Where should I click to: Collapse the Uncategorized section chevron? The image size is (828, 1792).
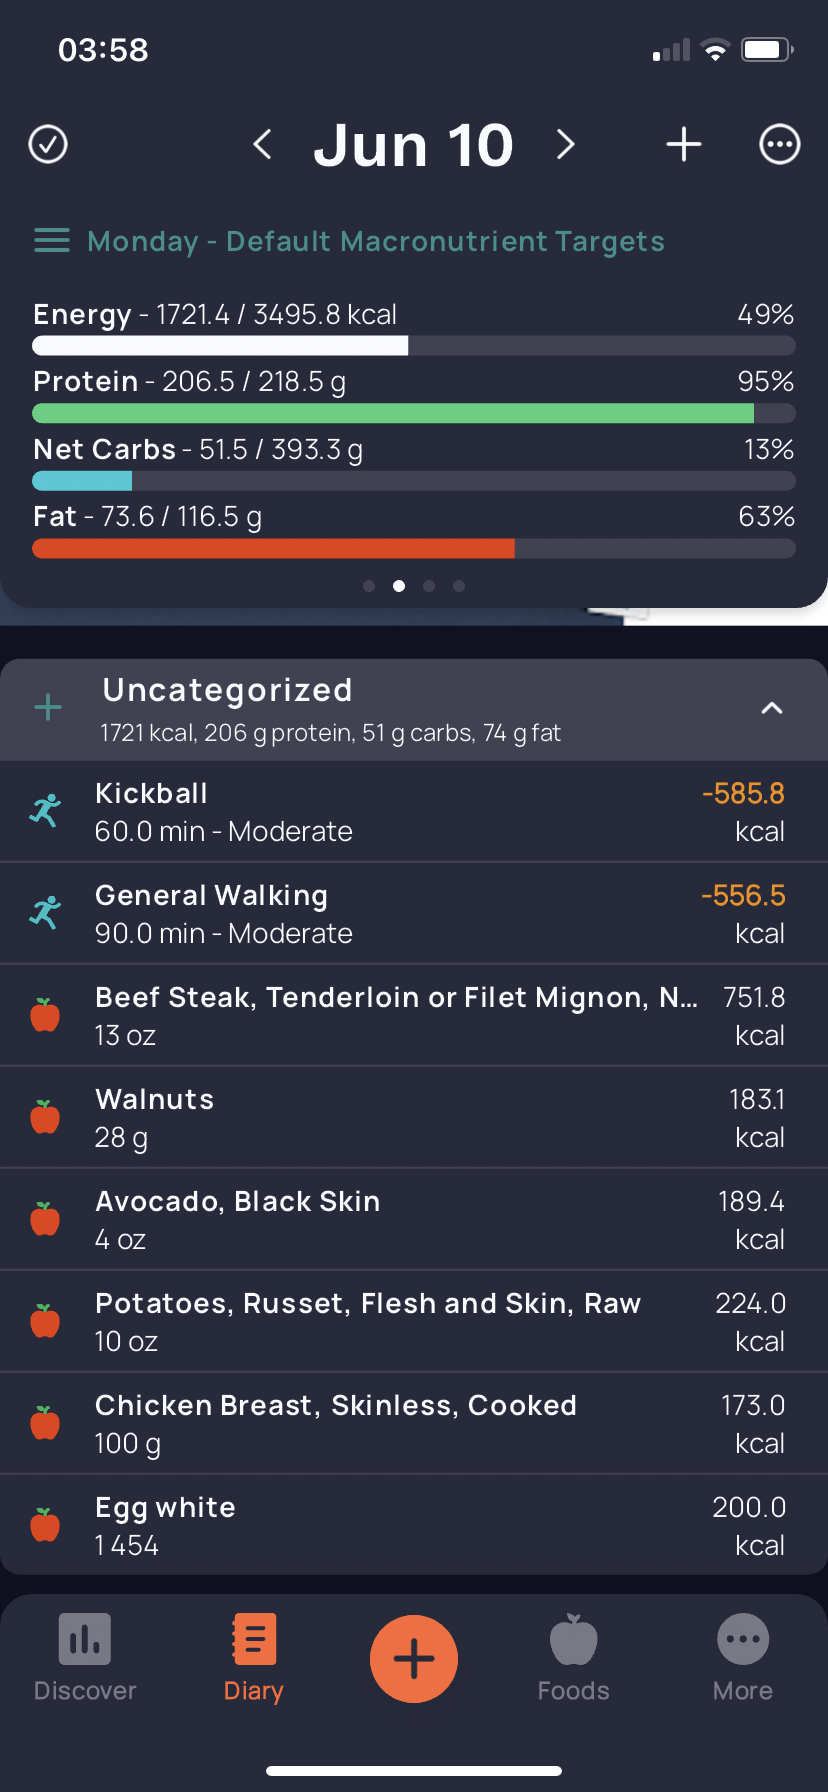click(x=771, y=709)
